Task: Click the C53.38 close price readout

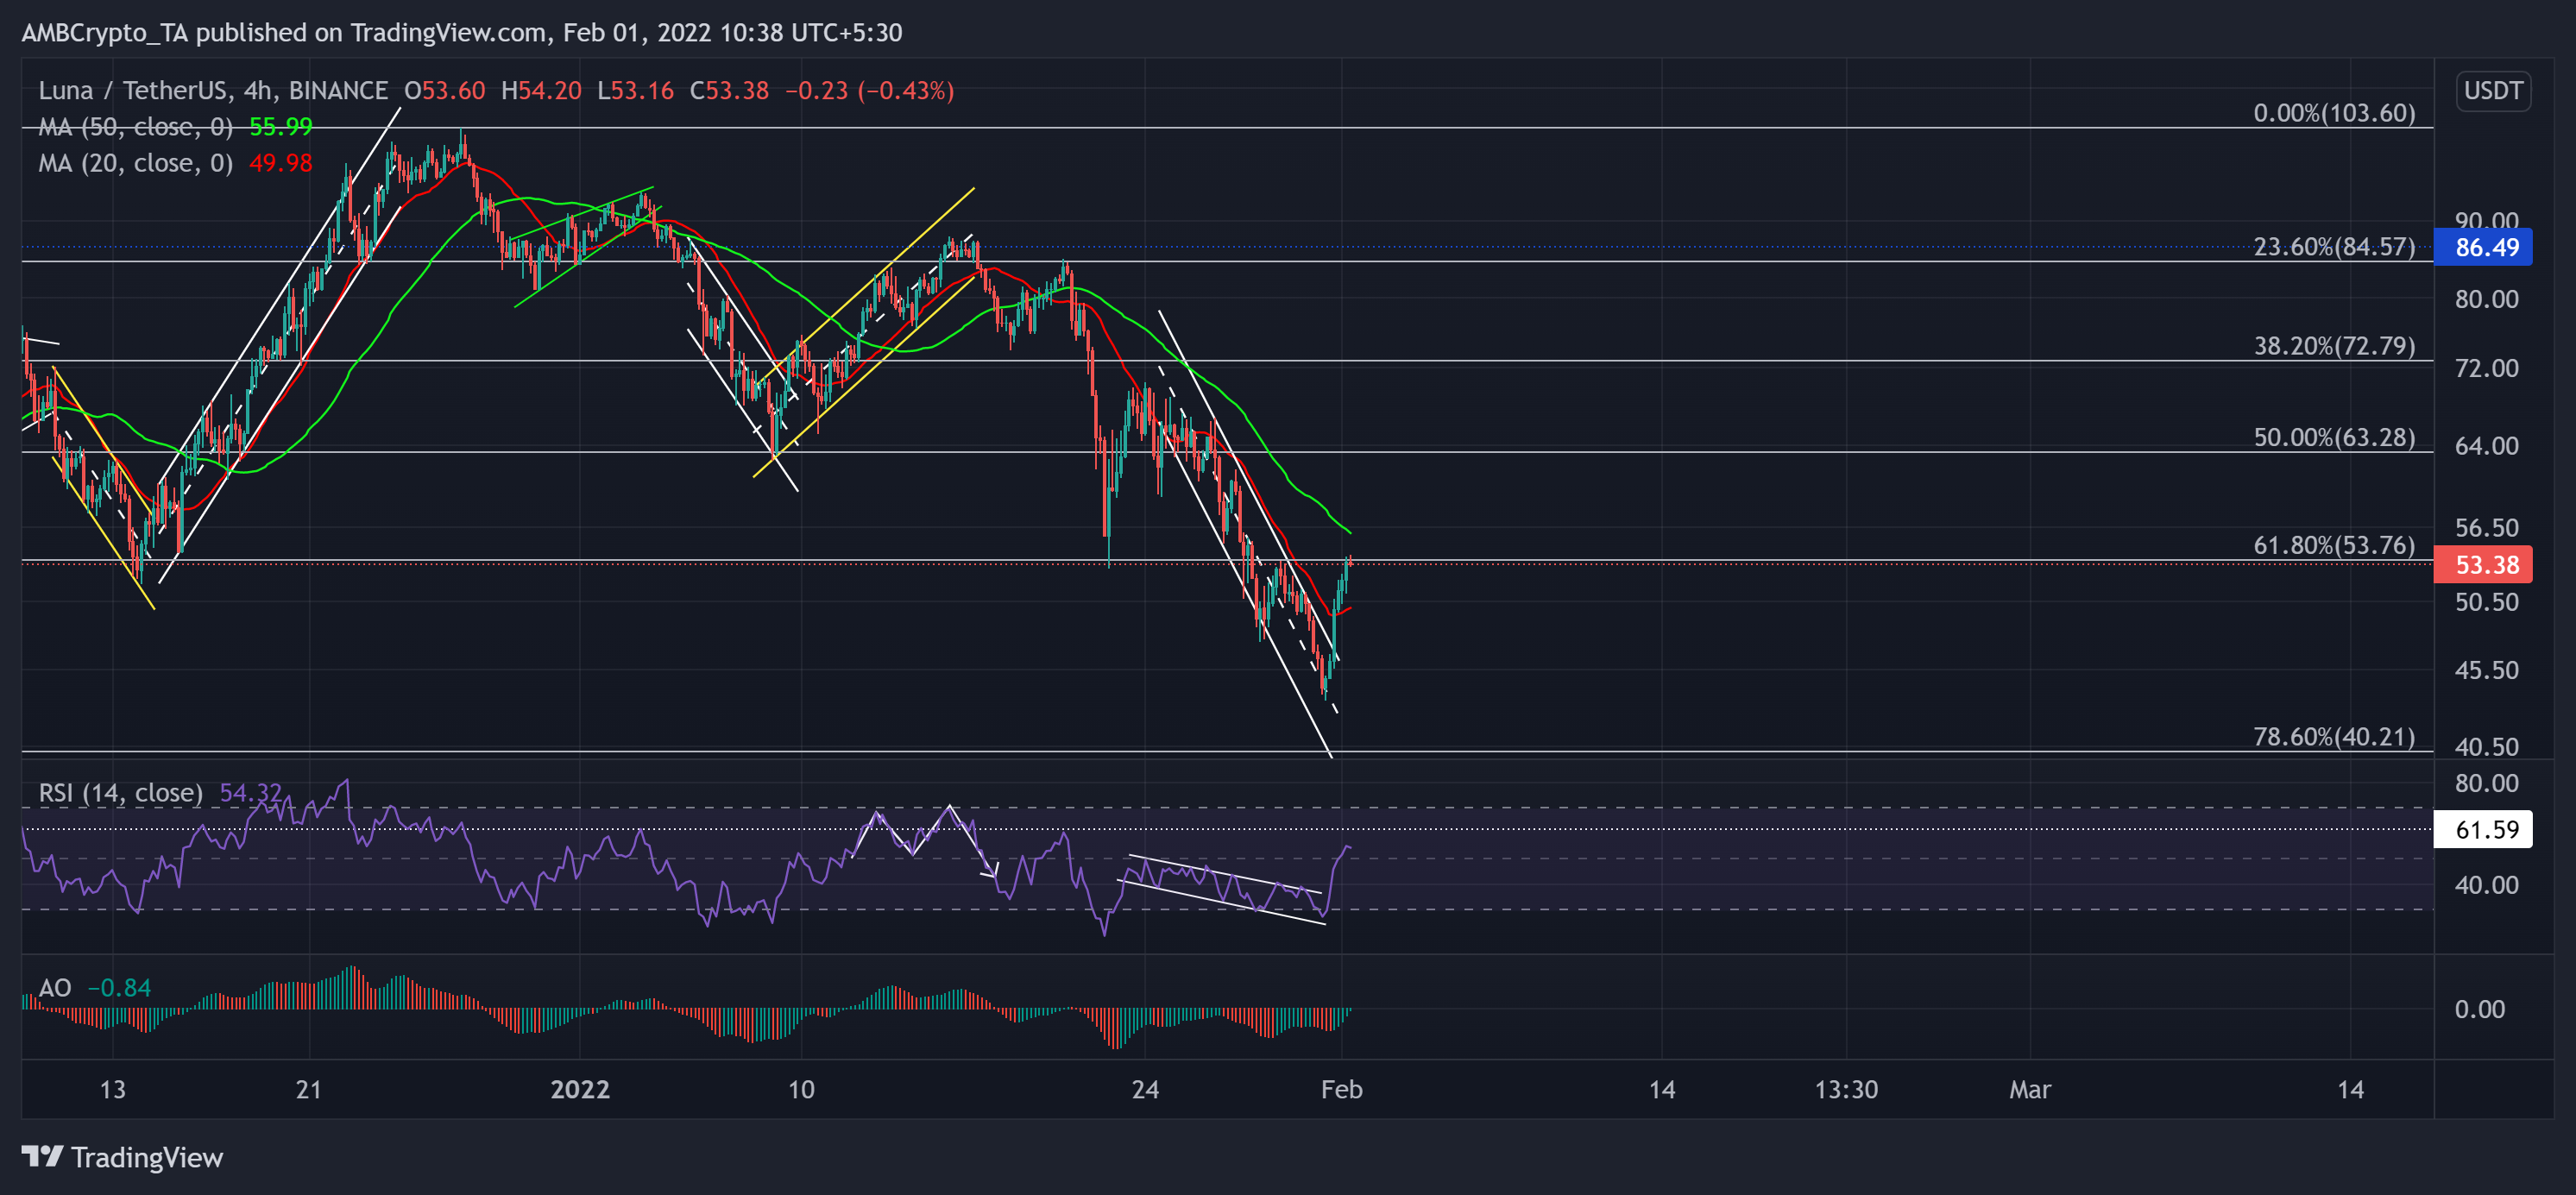Action: pyautogui.click(x=729, y=91)
